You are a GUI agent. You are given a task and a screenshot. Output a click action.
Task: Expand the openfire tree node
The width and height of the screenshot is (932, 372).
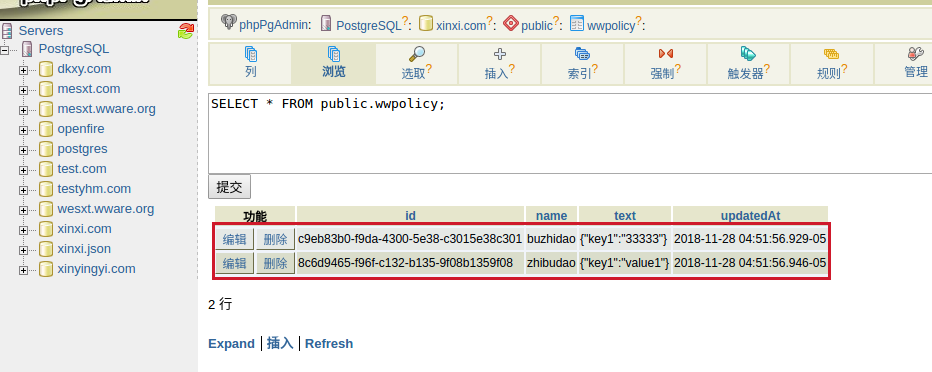pyautogui.click(x=23, y=130)
